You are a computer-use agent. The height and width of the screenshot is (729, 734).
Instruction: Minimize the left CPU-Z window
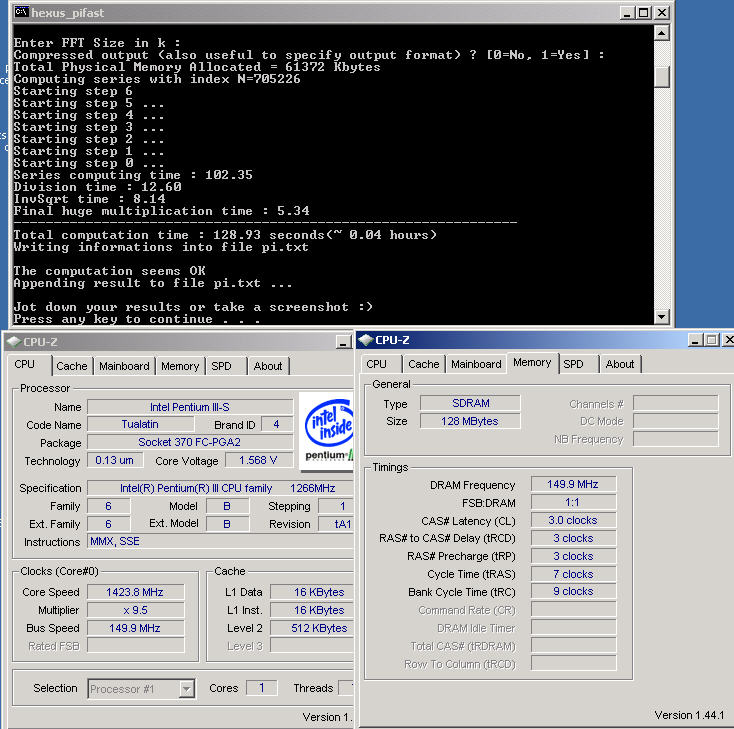[x=343, y=342]
